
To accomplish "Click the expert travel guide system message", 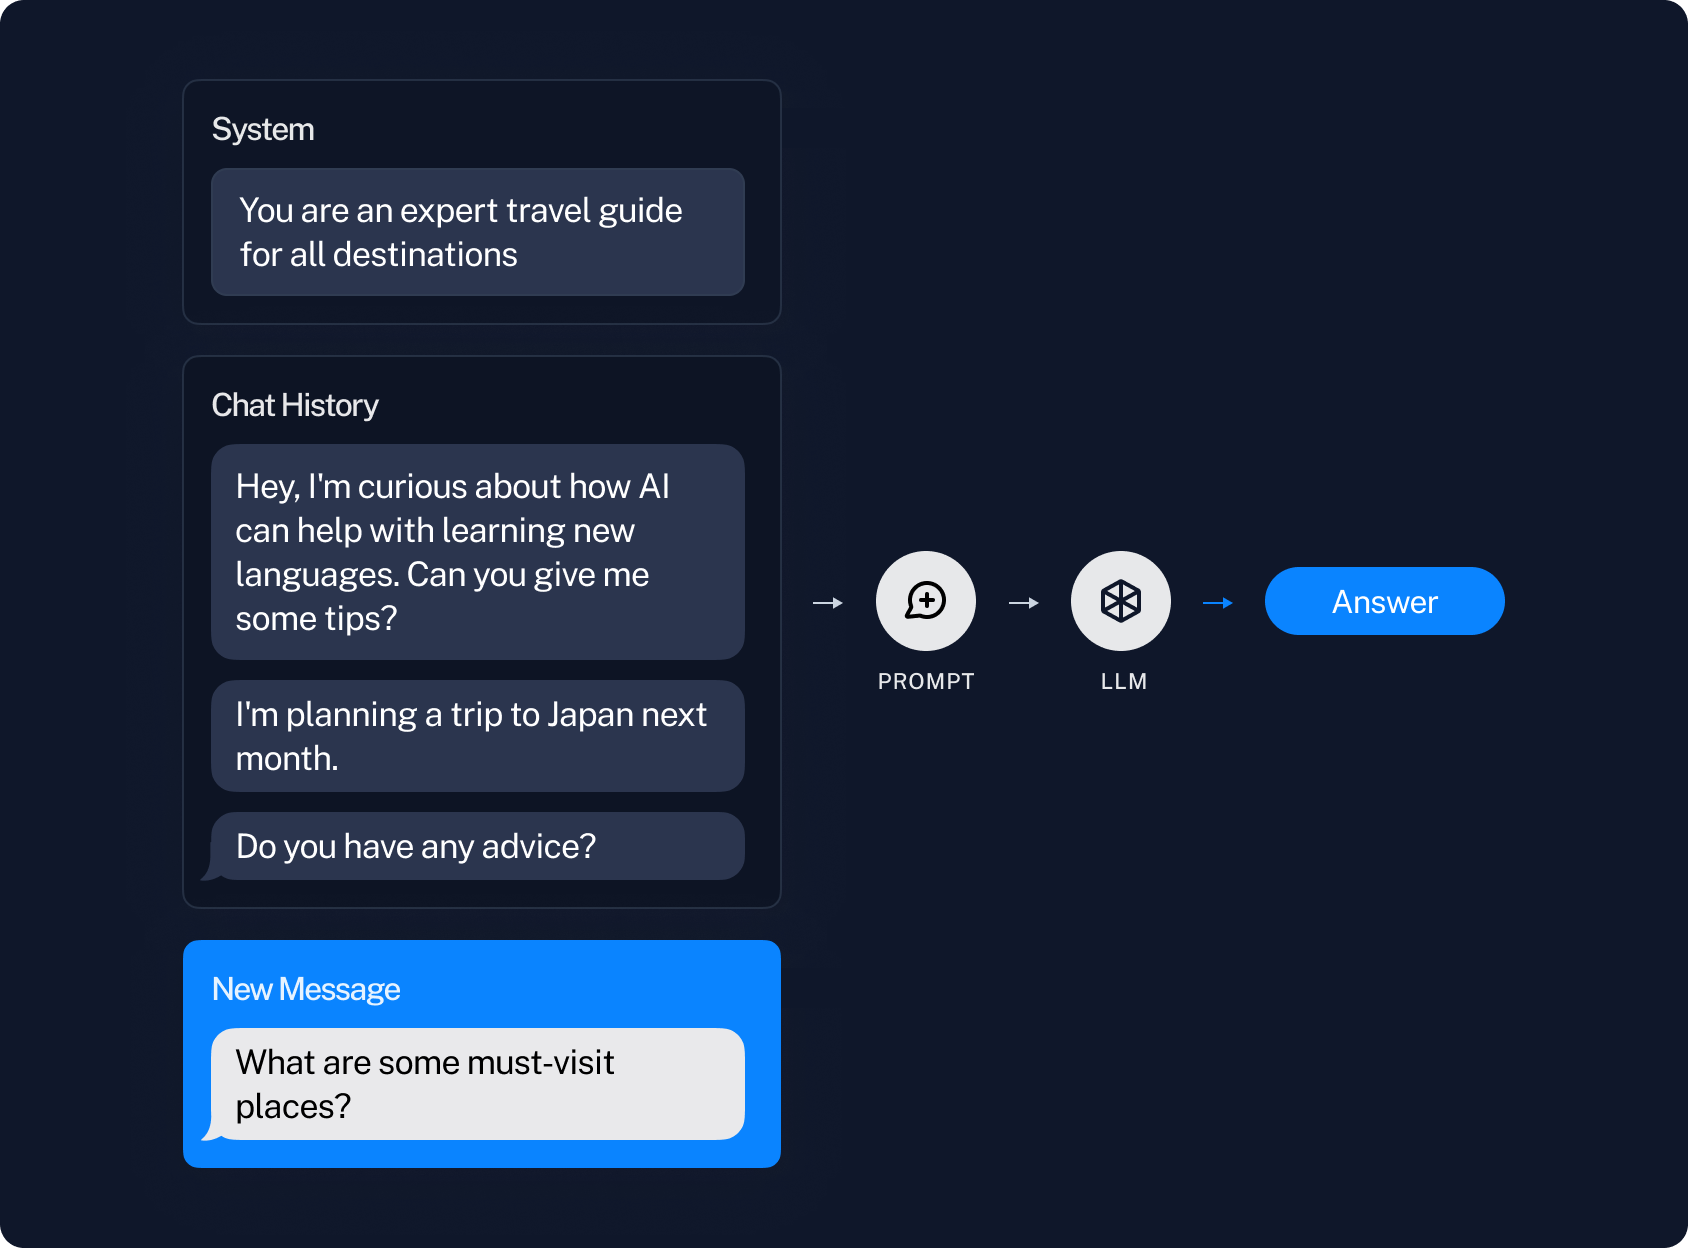I will 478,232.
